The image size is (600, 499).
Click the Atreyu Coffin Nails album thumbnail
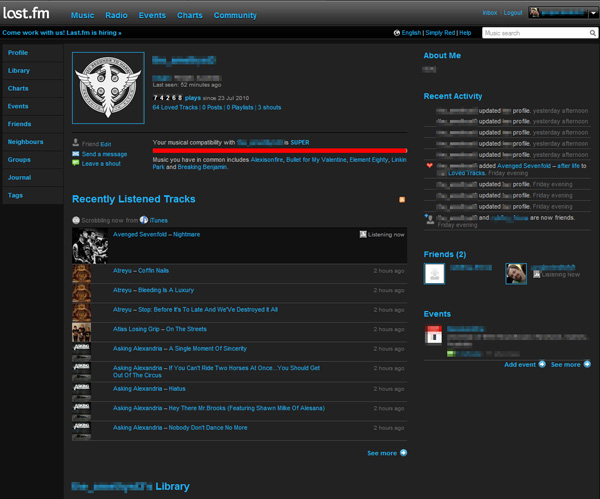tap(82, 273)
